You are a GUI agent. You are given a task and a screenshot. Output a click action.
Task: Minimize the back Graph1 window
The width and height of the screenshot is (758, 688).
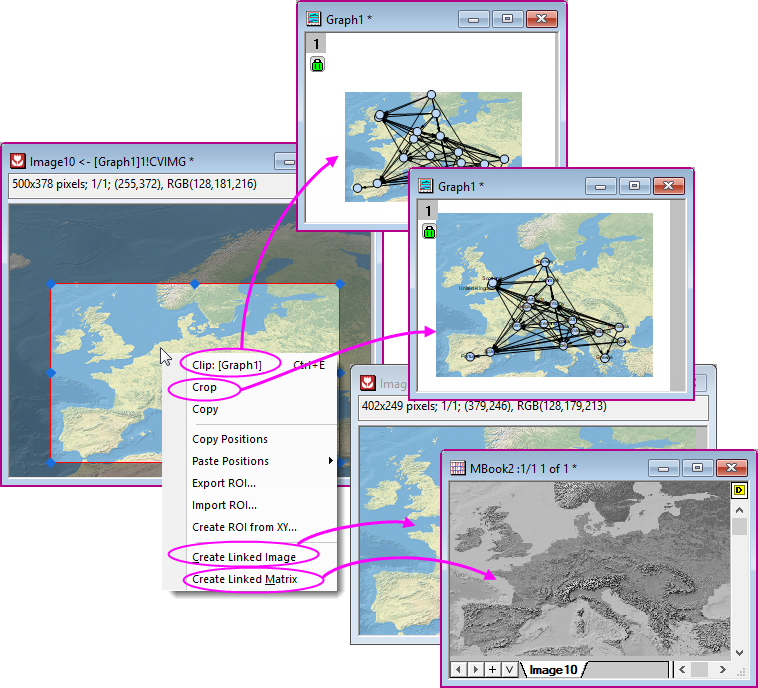[x=473, y=19]
